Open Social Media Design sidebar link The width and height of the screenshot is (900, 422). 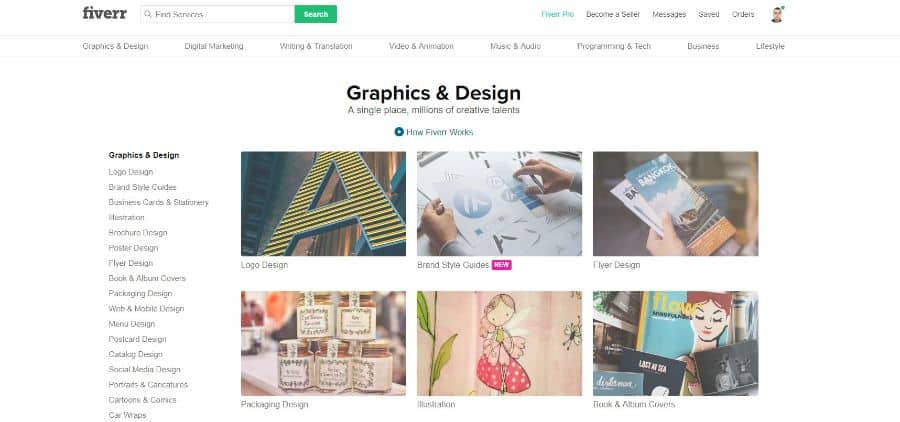(x=145, y=369)
